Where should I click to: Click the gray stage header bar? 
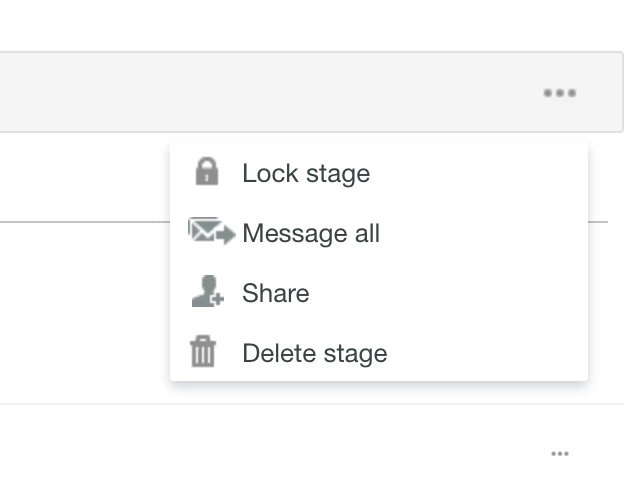(x=250, y=92)
